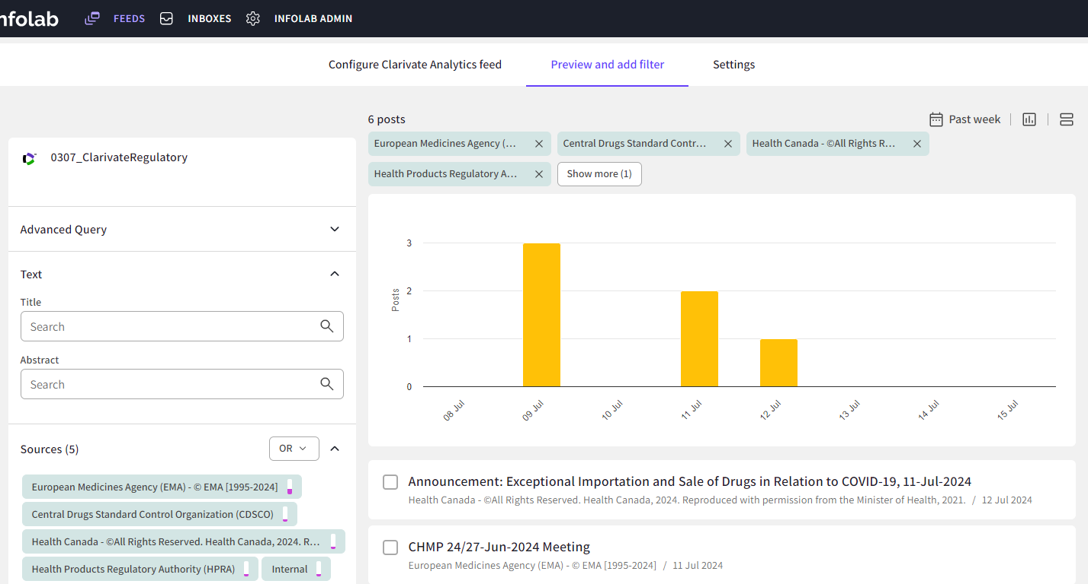This screenshot has width=1088, height=584.
Task: Toggle the bar chart view icon
Action: point(1029,119)
